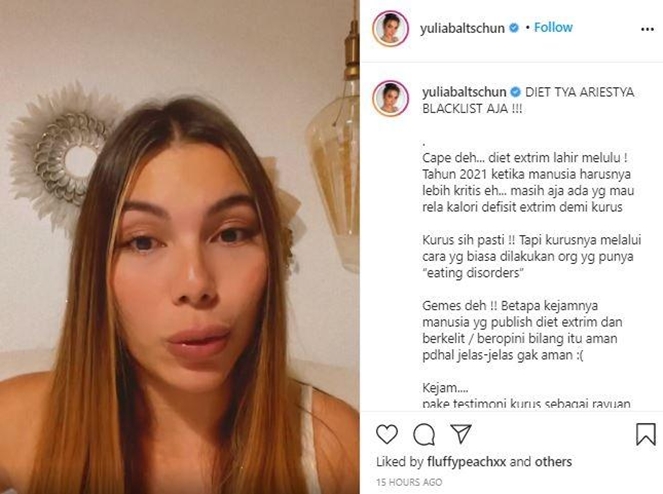Open yuliabaltschun profile from header username

click(462, 28)
